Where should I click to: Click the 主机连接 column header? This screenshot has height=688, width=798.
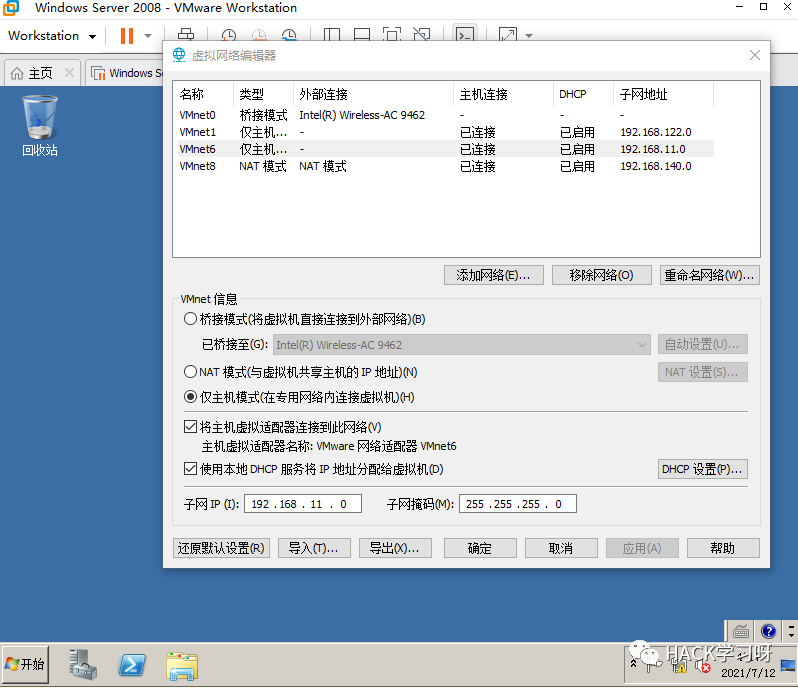pyautogui.click(x=503, y=94)
